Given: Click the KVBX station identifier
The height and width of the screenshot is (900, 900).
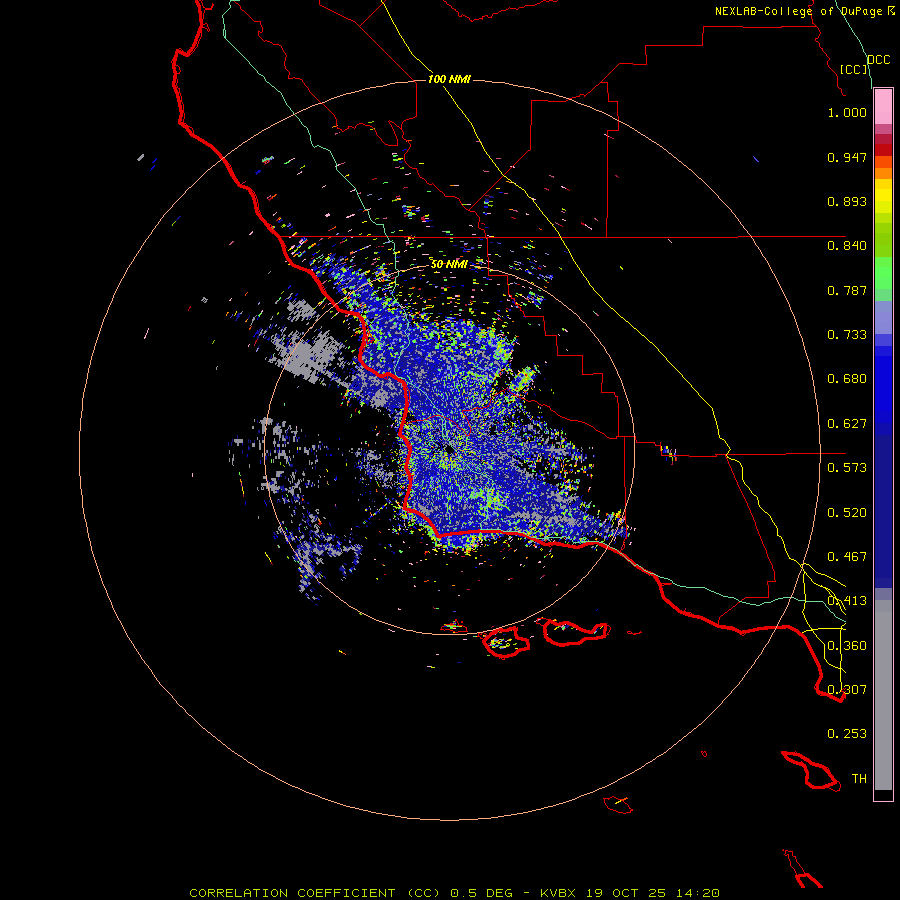Looking at the screenshot, I should point(557,893).
